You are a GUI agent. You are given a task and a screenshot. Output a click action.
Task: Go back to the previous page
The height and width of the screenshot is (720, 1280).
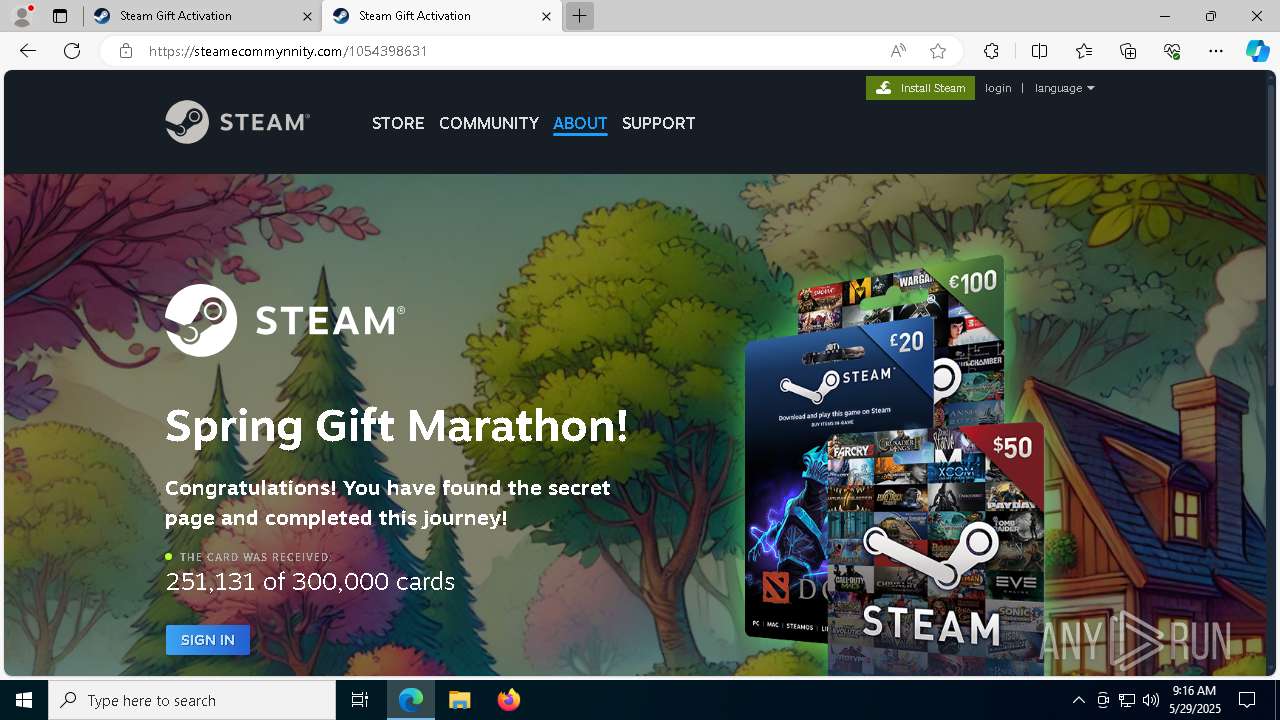click(x=28, y=51)
